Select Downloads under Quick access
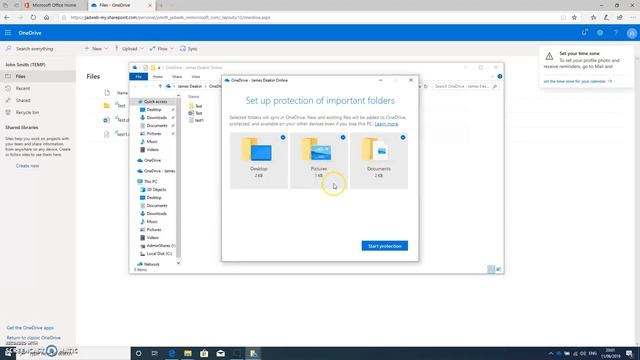Screen dimensions: 640x360 (x=156, y=118)
